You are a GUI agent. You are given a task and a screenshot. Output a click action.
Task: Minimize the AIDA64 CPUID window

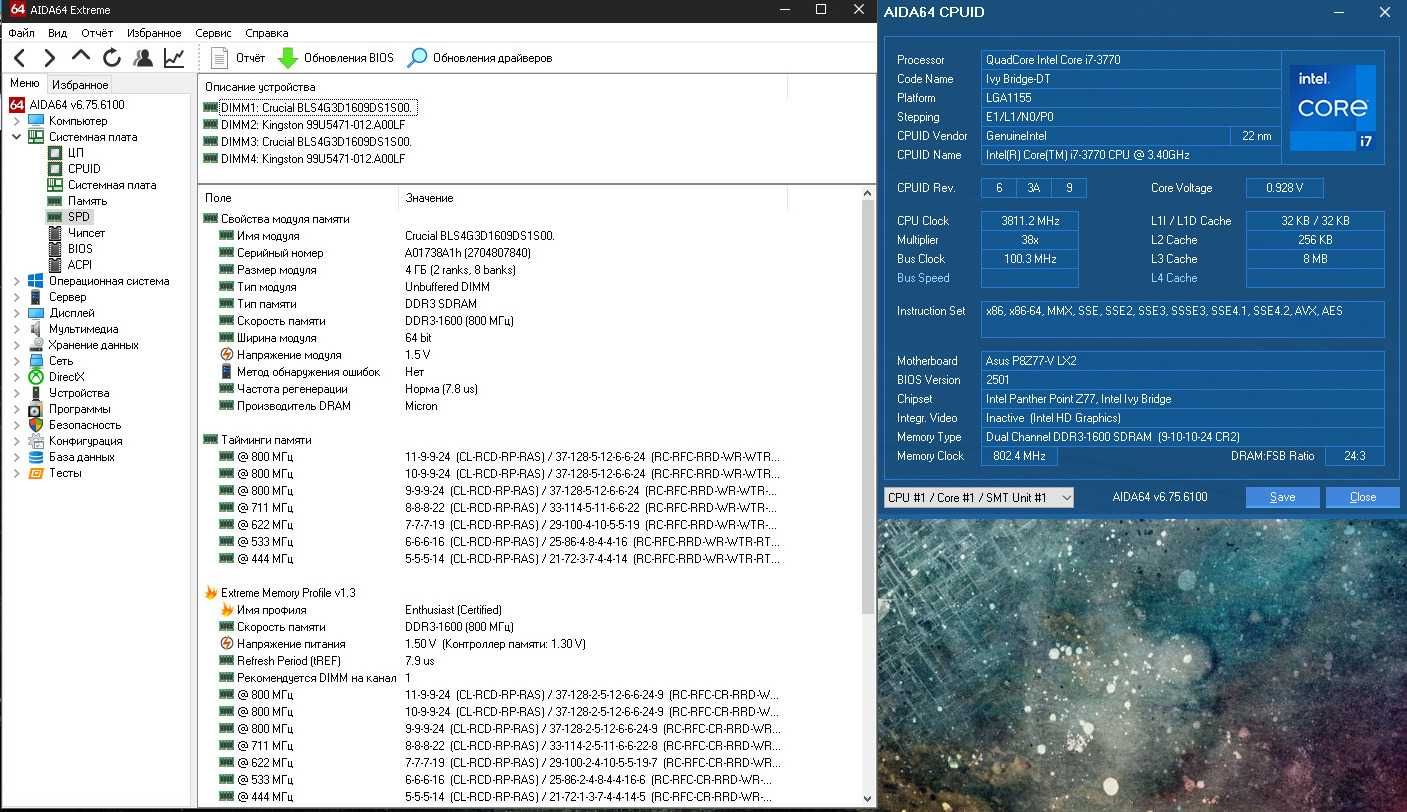pyautogui.click(x=1339, y=12)
